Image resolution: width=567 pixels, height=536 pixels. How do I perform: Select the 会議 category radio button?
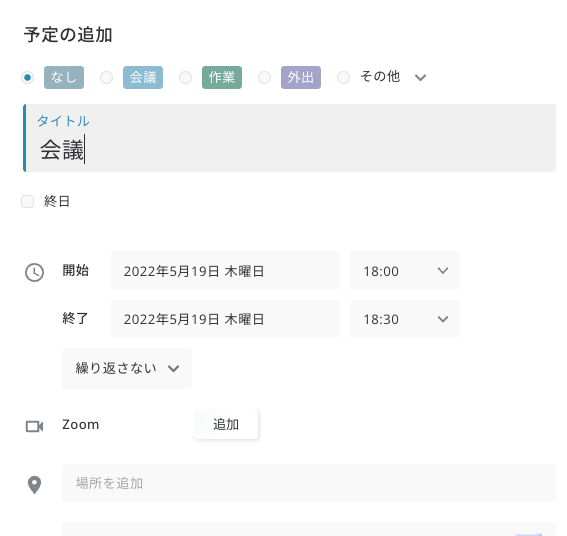(x=106, y=77)
